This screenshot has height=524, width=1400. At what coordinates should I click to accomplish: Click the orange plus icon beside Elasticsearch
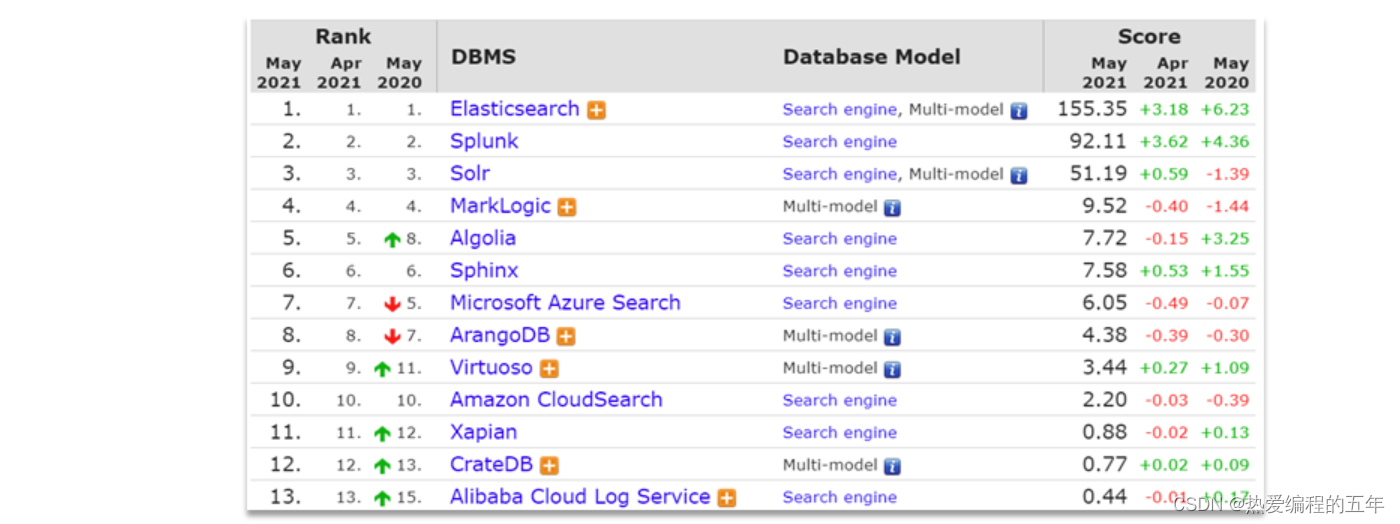(596, 110)
